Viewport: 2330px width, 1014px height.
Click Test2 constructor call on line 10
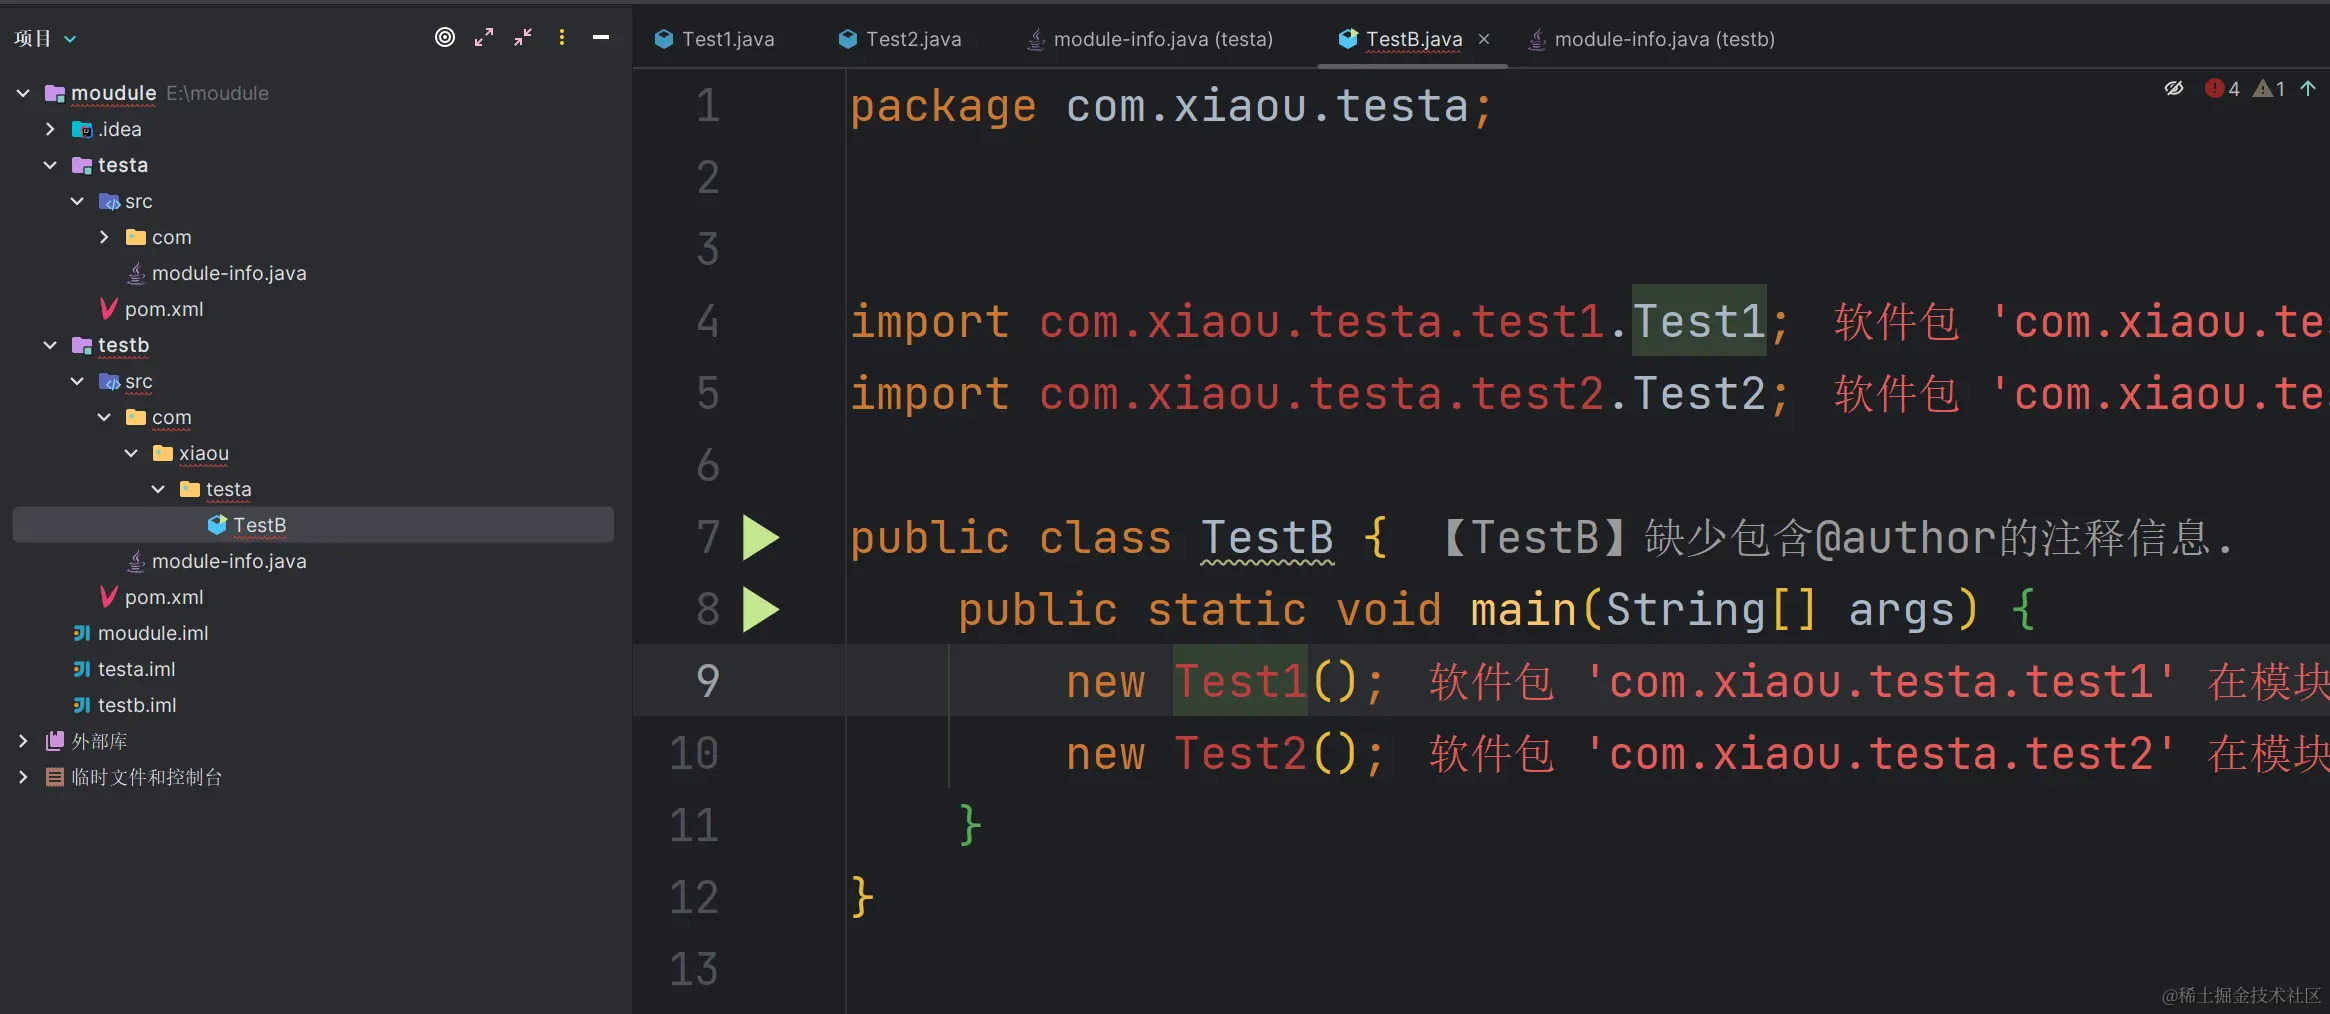click(x=1240, y=754)
